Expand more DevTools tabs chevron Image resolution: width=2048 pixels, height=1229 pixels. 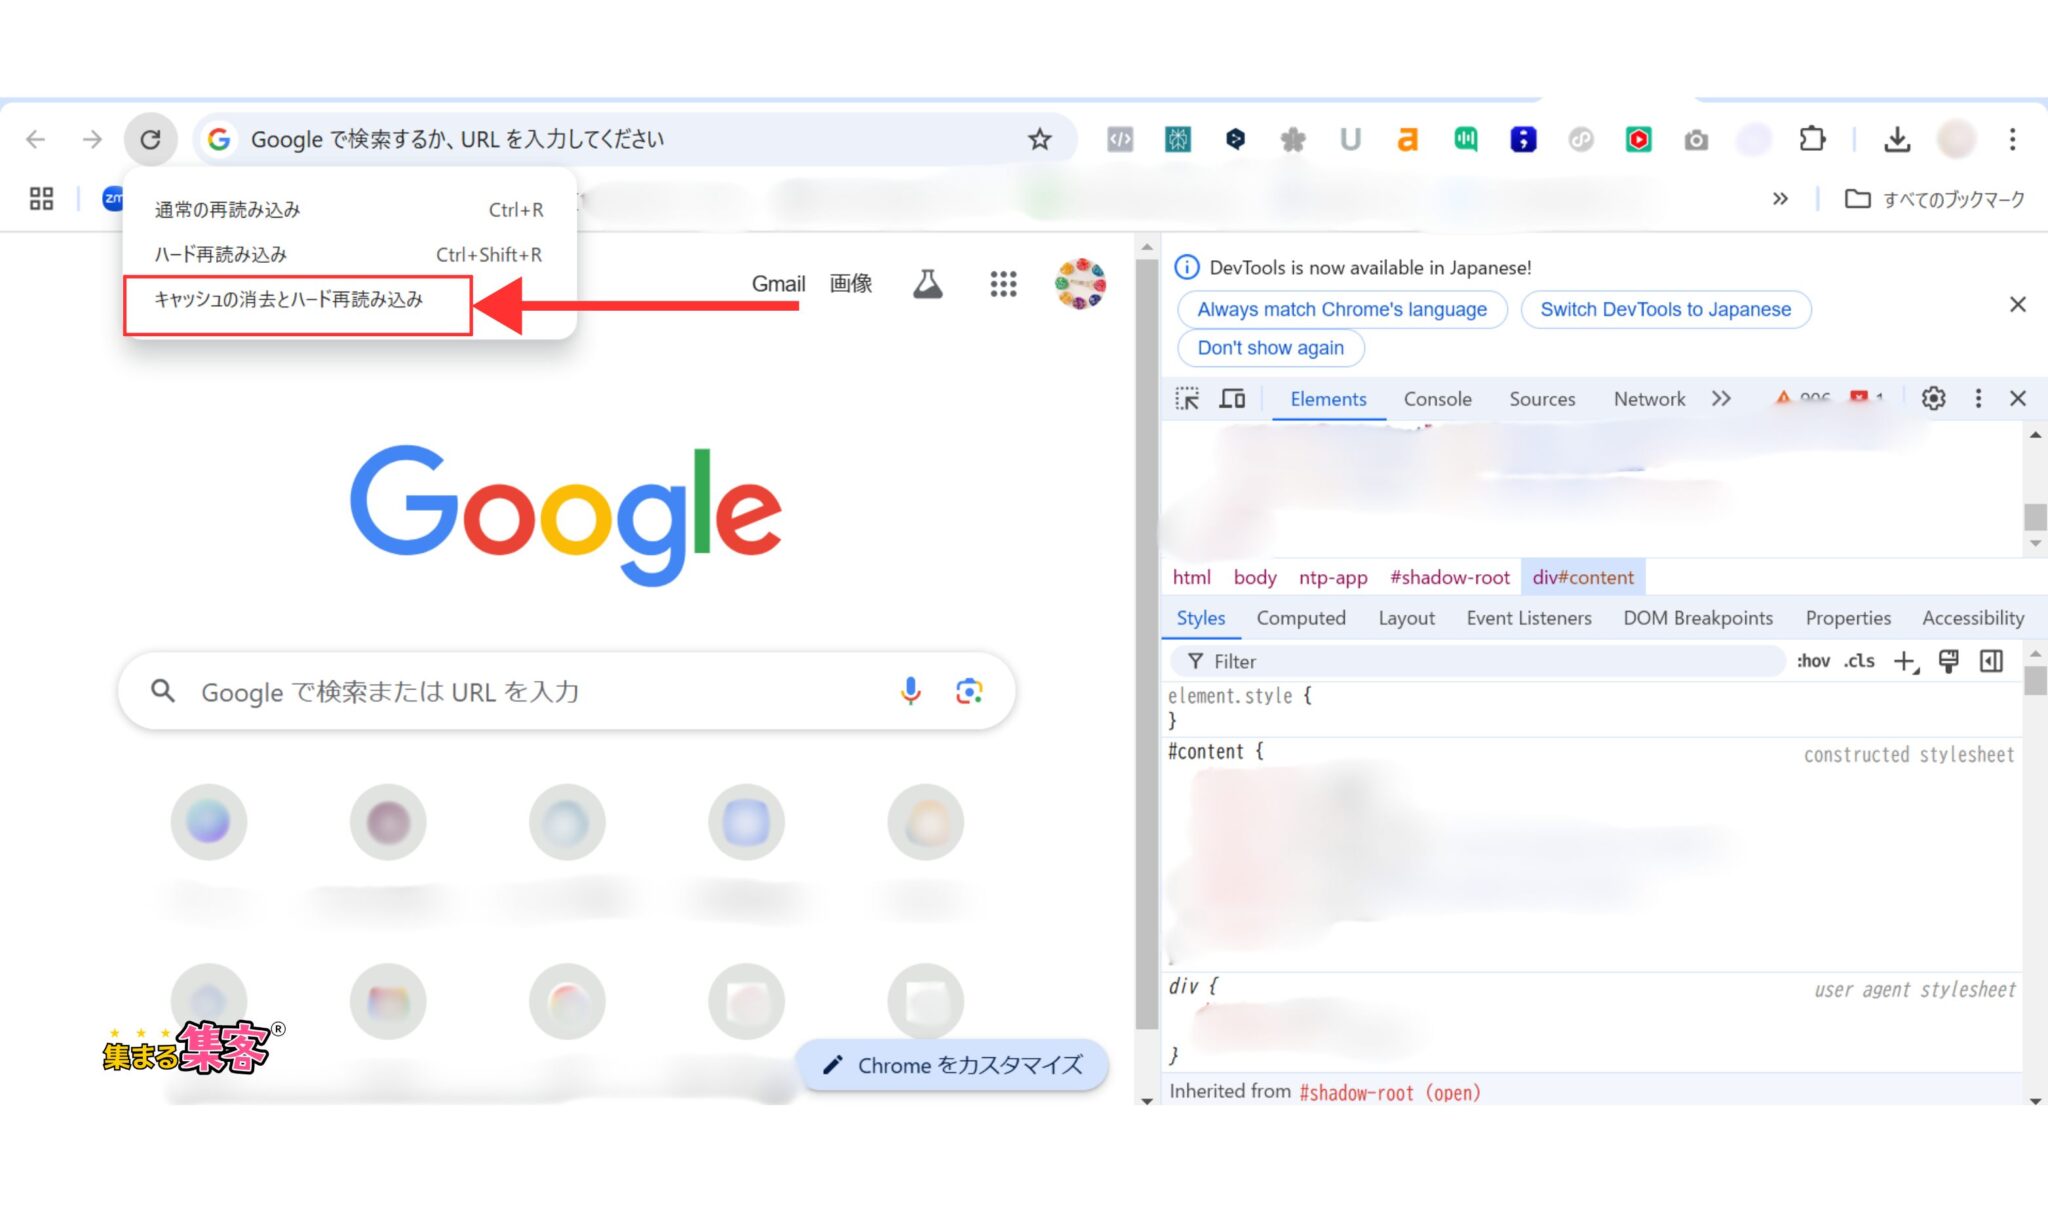click(x=1721, y=399)
